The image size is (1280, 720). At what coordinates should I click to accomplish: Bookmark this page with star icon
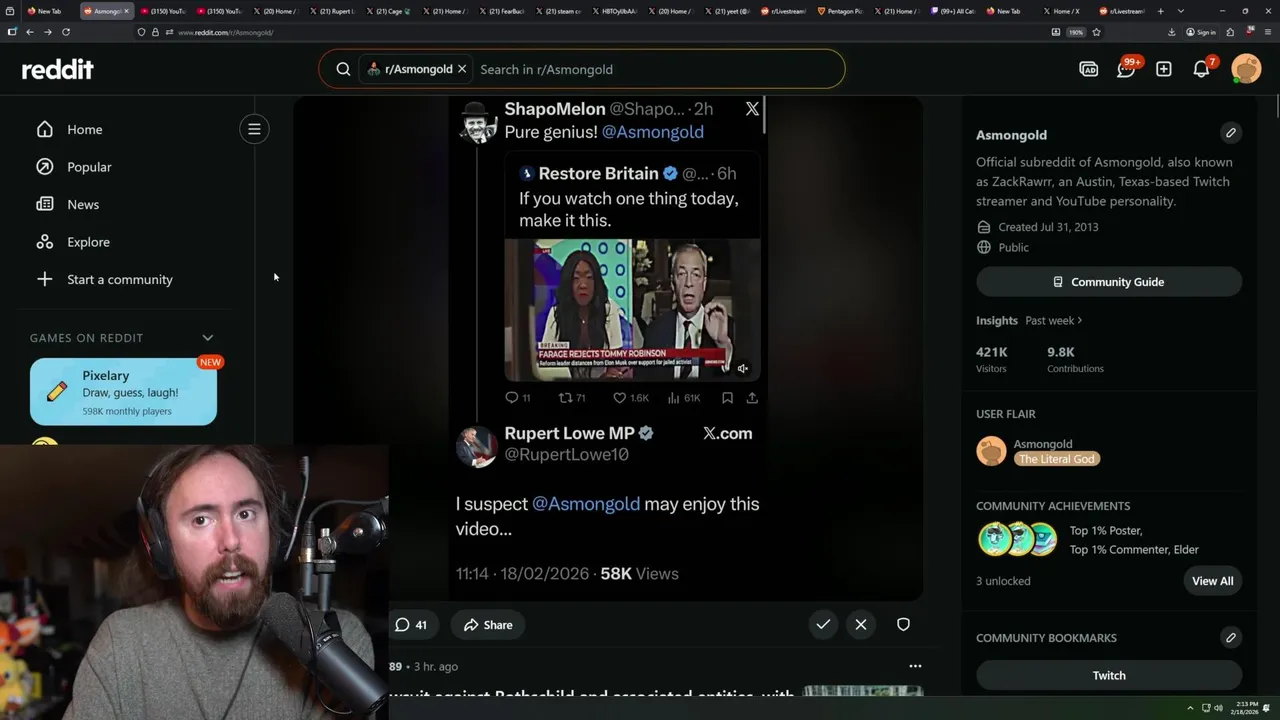click(1096, 32)
